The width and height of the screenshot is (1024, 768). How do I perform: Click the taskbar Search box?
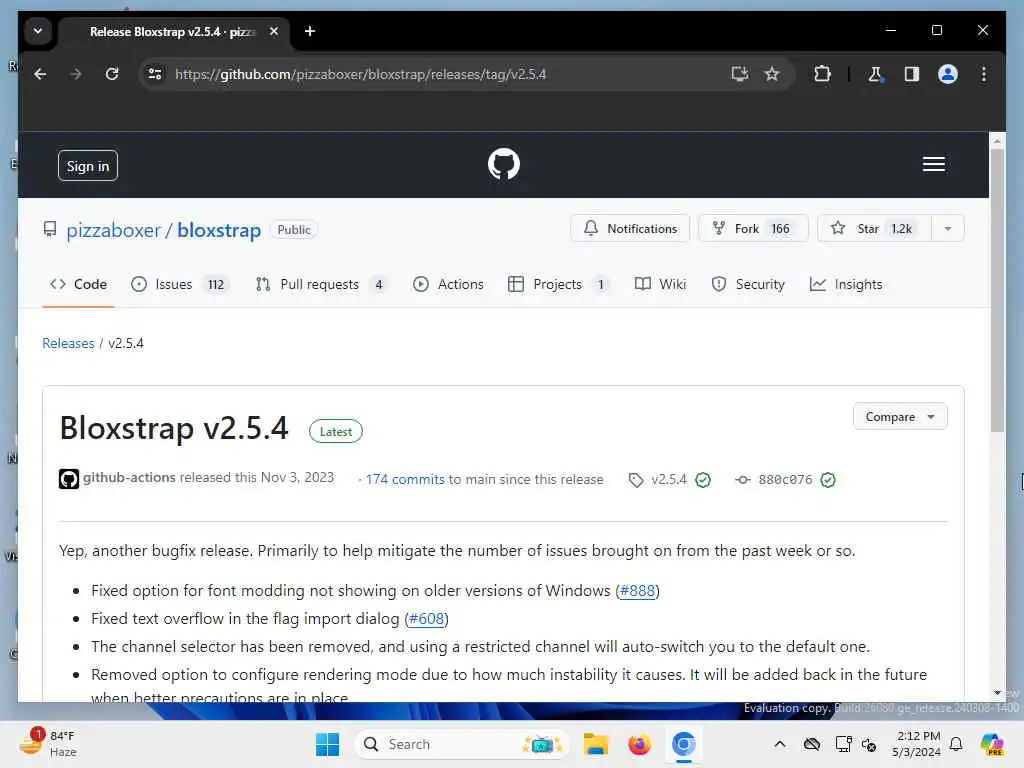click(x=461, y=744)
